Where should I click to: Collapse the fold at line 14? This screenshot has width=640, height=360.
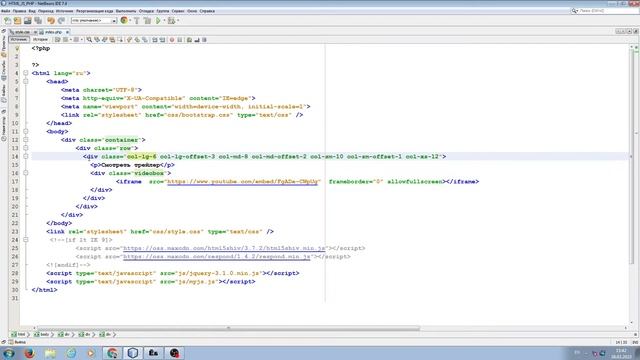click(x=26, y=156)
